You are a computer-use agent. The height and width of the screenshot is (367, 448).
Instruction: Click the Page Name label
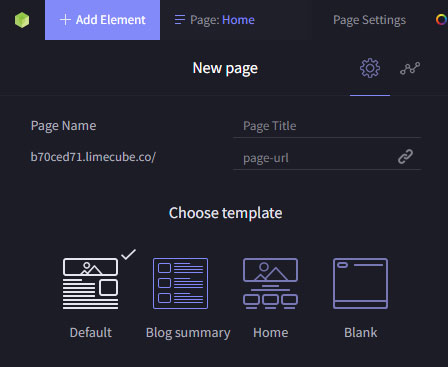(63, 126)
